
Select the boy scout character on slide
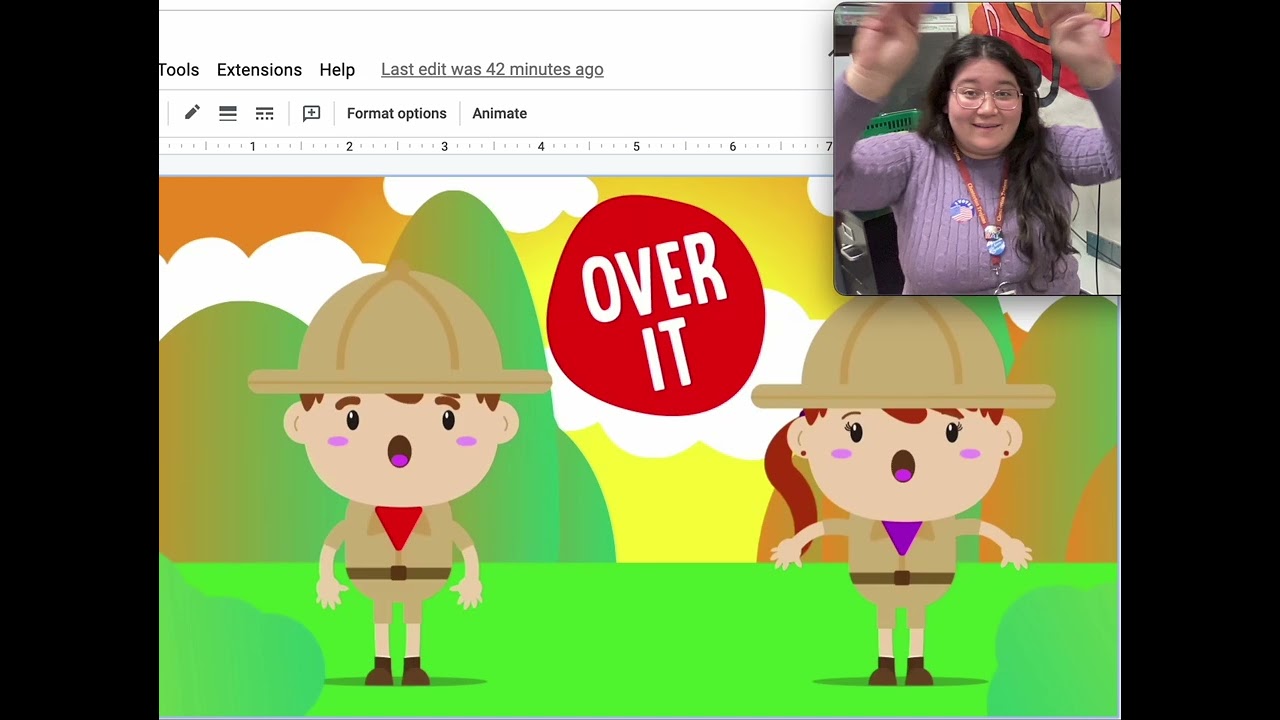pos(399,473)
